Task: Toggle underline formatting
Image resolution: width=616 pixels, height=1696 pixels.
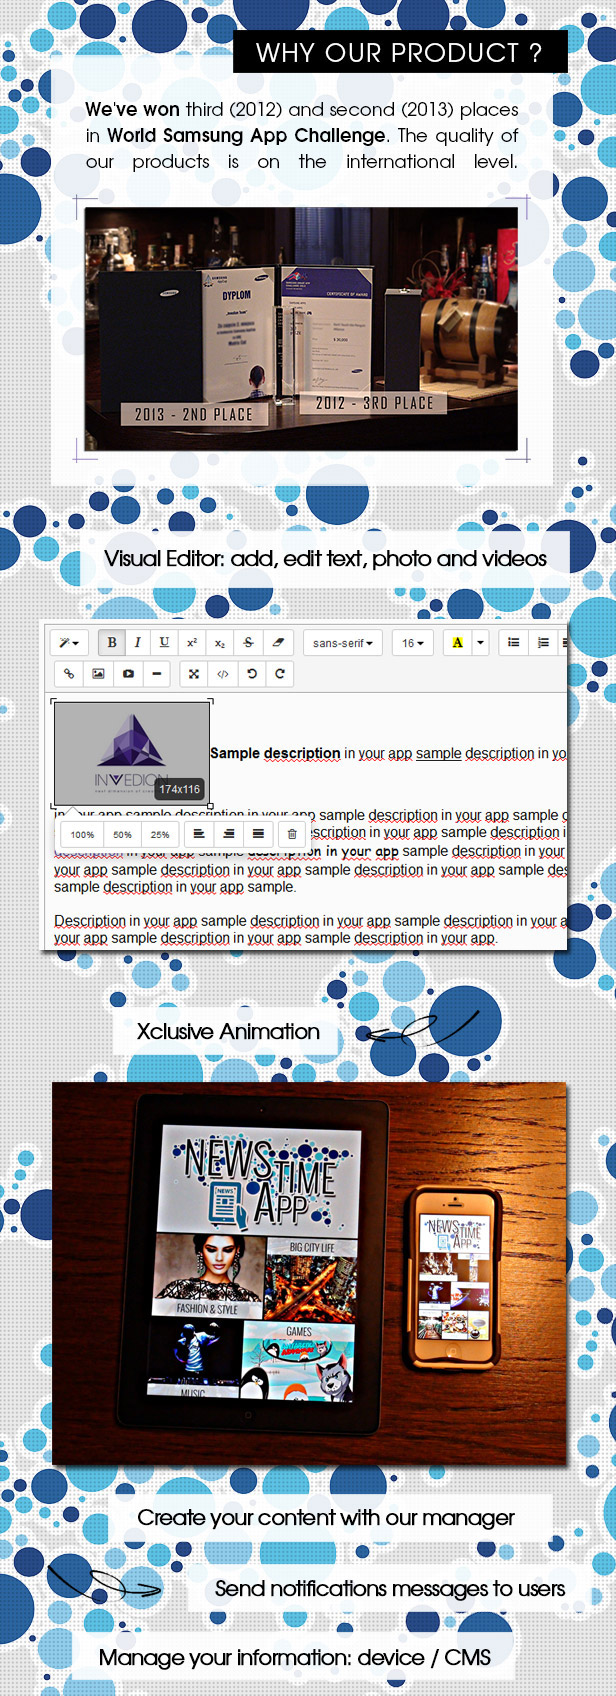Action: tap(164, 643)
